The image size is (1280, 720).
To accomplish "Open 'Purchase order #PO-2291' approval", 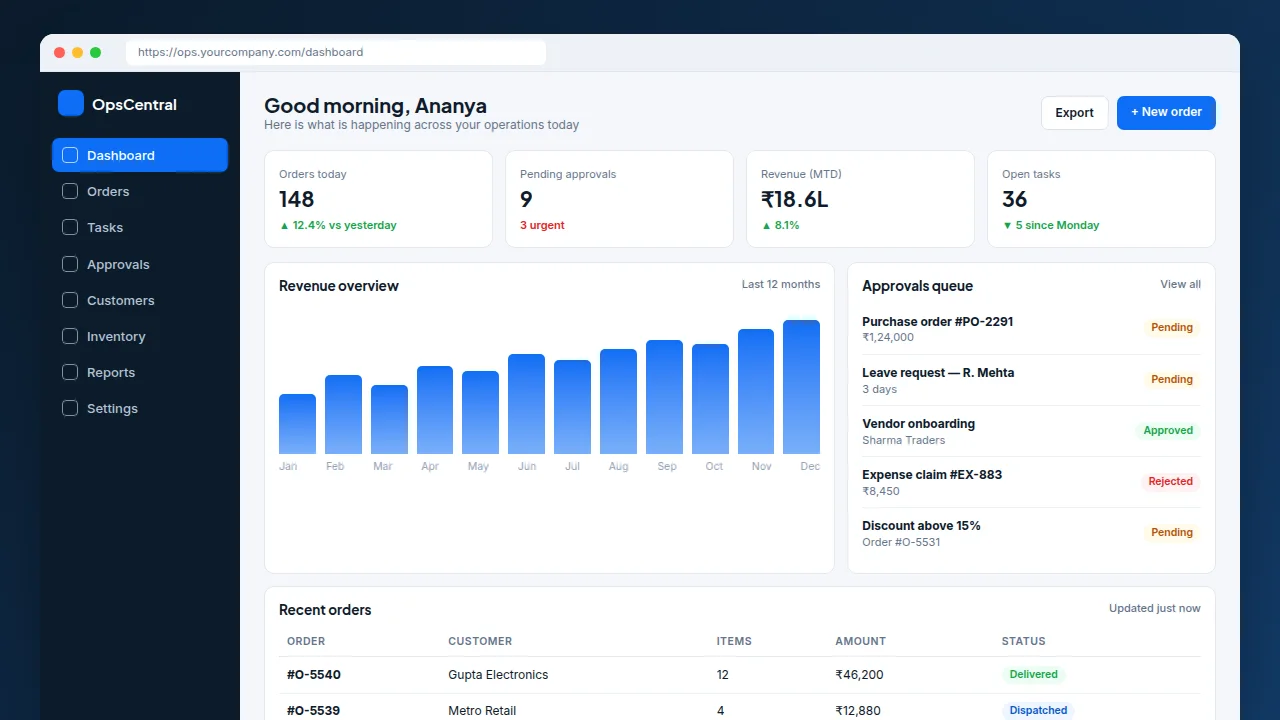I will pyautogui.click(x=1031, y=329).
